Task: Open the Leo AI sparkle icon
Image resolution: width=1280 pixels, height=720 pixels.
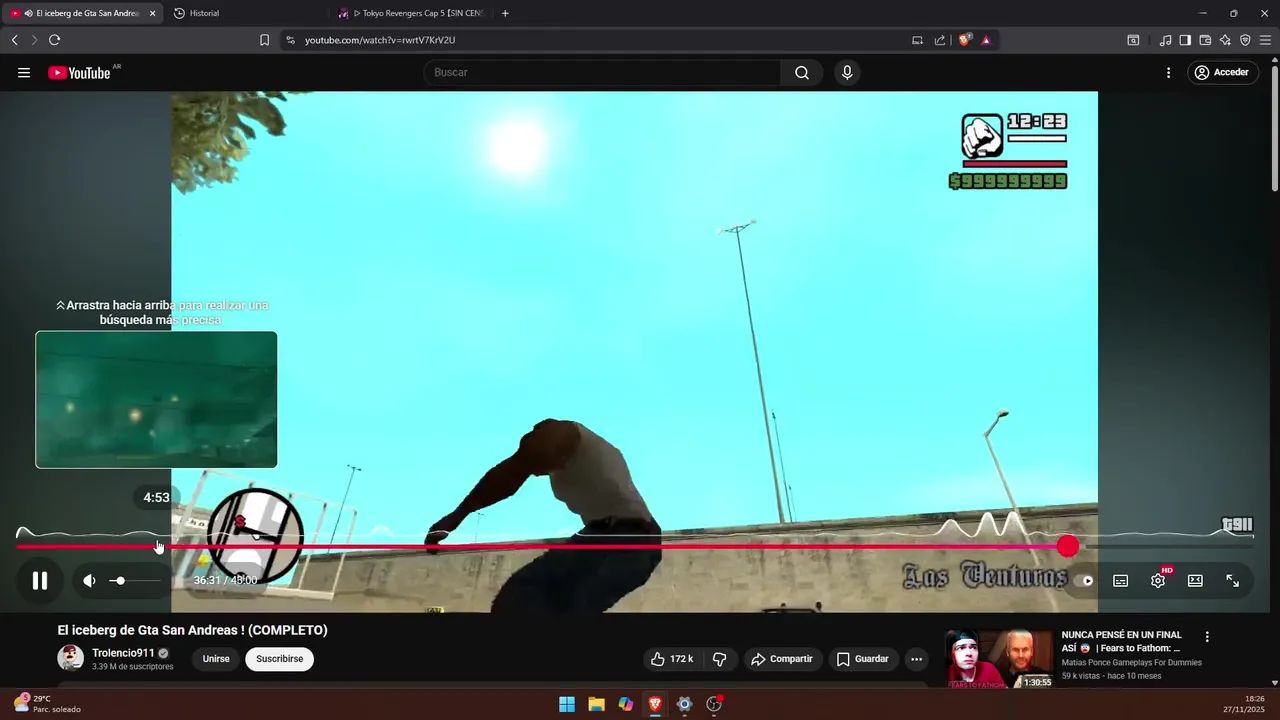Action: click(x=1225, y=40)
